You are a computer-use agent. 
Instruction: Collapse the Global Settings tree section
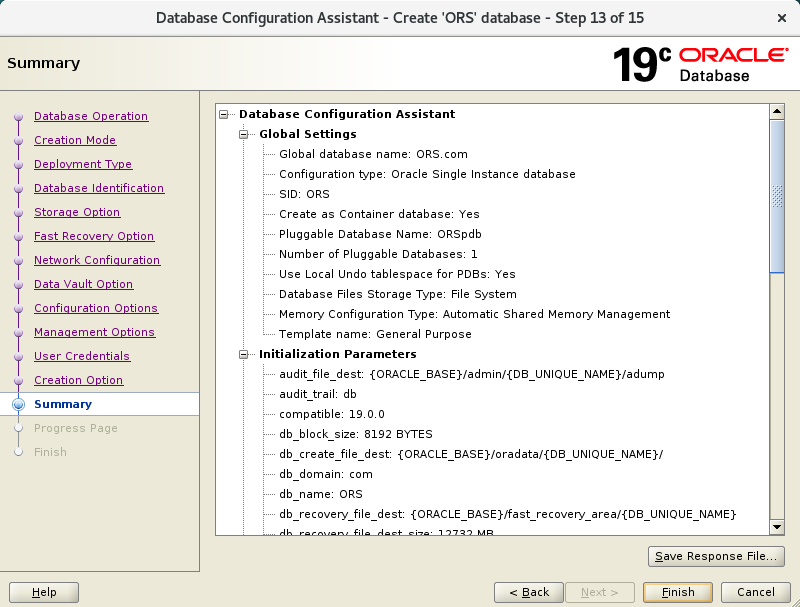244,134
